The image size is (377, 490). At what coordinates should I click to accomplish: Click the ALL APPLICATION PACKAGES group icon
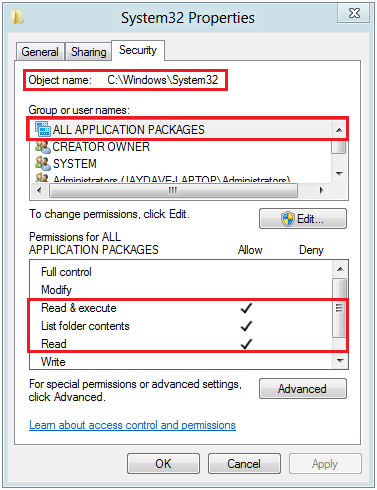click(43, 129)
